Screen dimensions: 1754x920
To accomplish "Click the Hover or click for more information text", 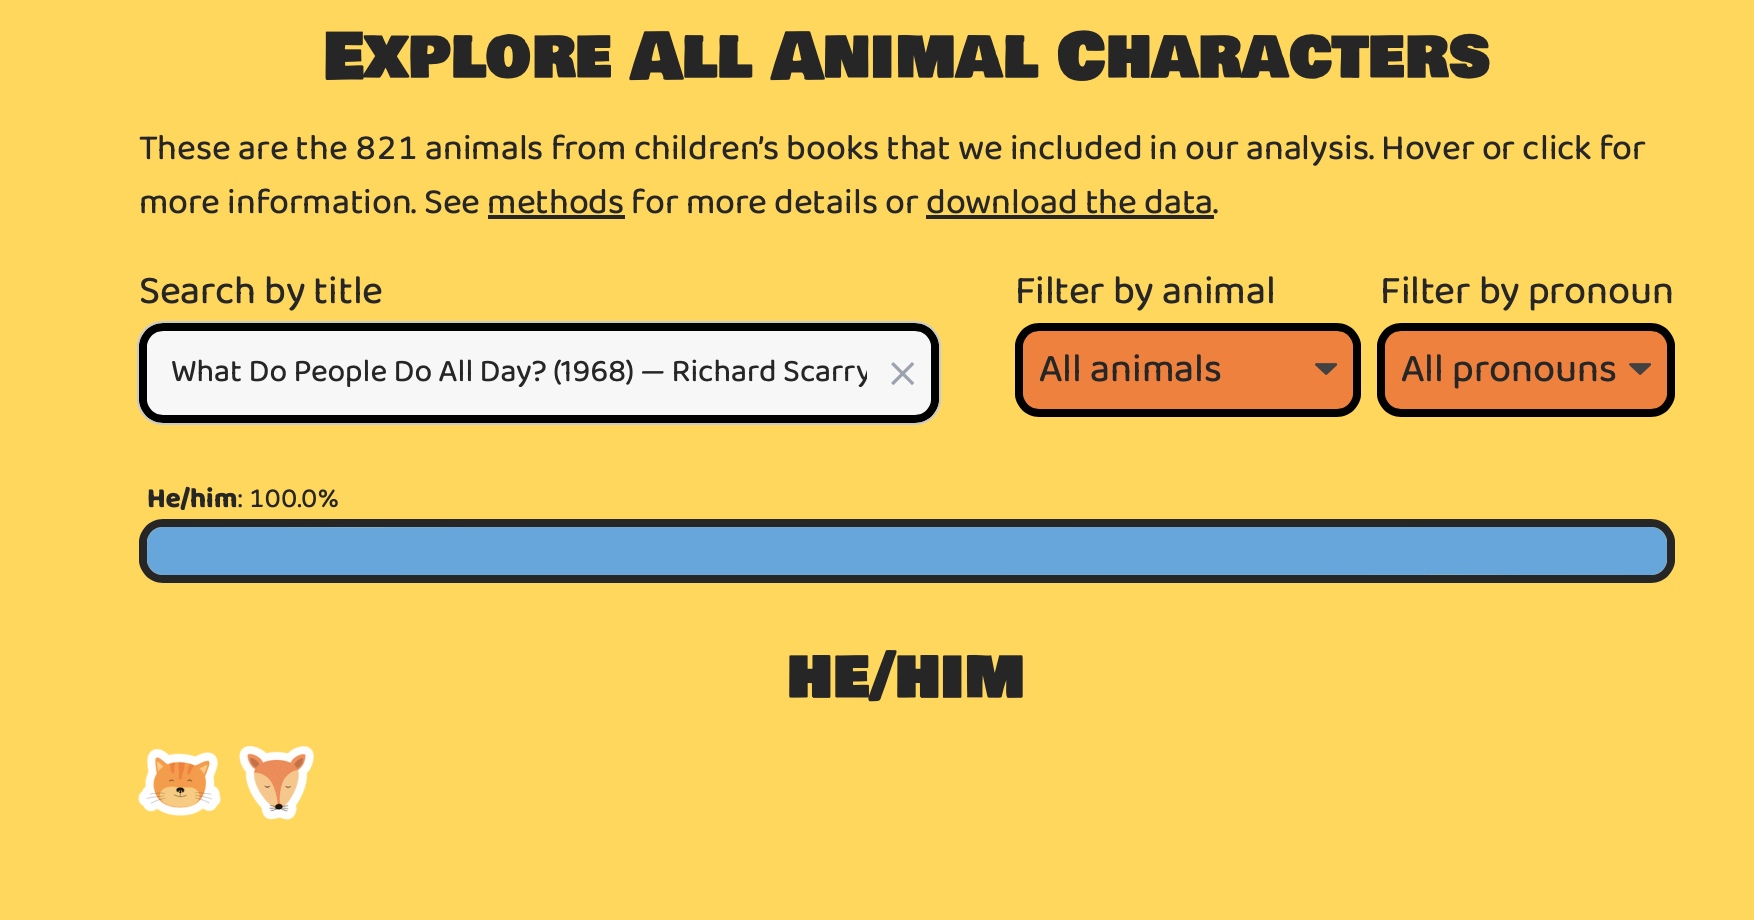I will pyautogui.click(x=1512, y=148).
